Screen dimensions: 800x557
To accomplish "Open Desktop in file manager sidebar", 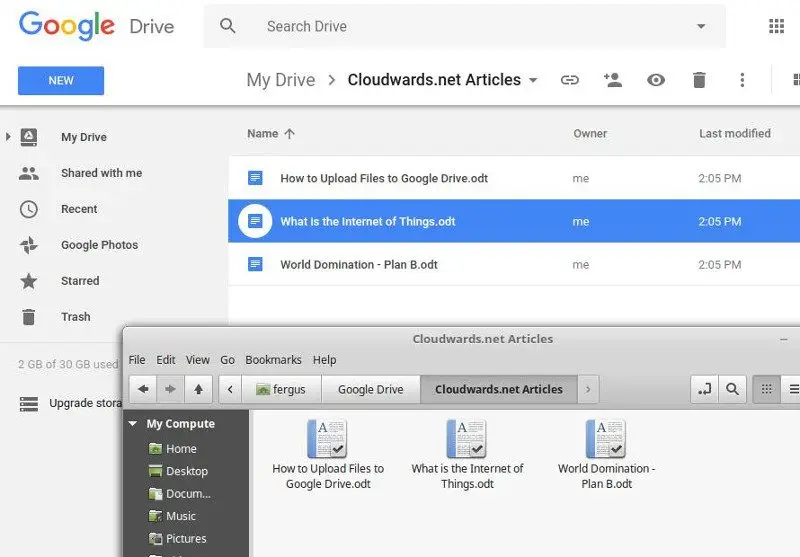I will [178, 471].
